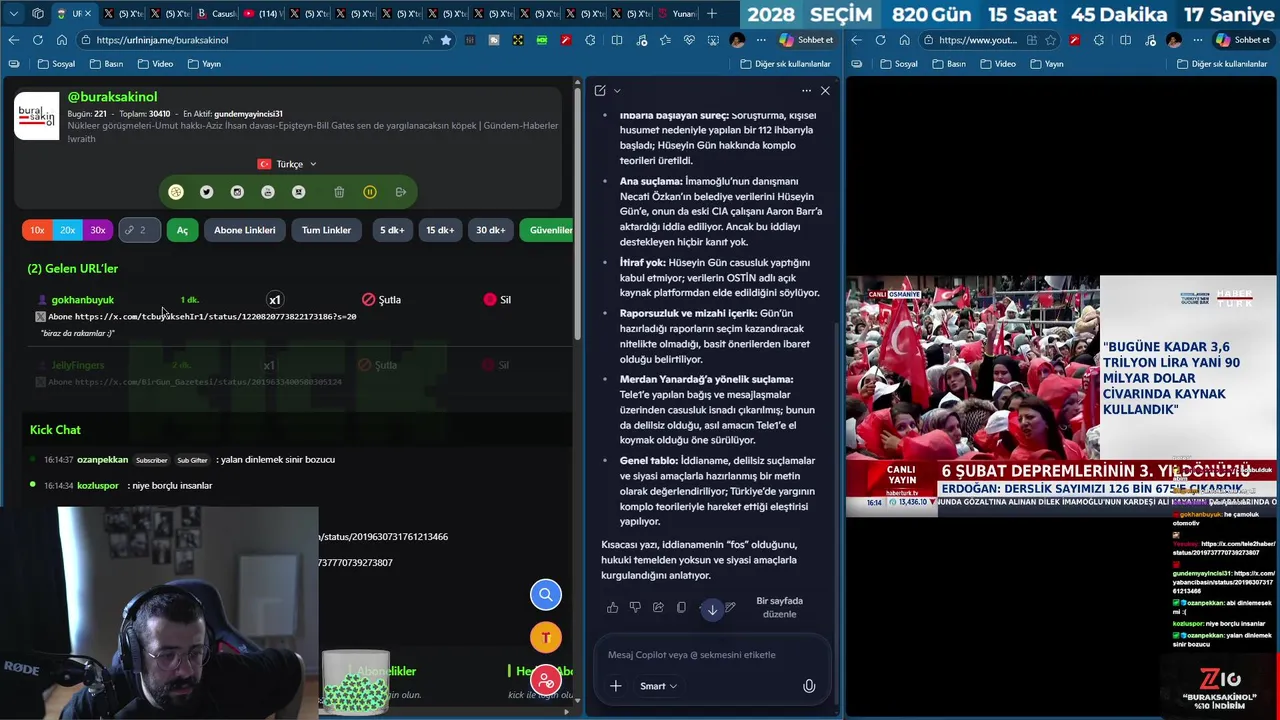1280x720 pixels.
Task: Open the Sosyal bookmarks folder in left browser
Action: point(56,64)
